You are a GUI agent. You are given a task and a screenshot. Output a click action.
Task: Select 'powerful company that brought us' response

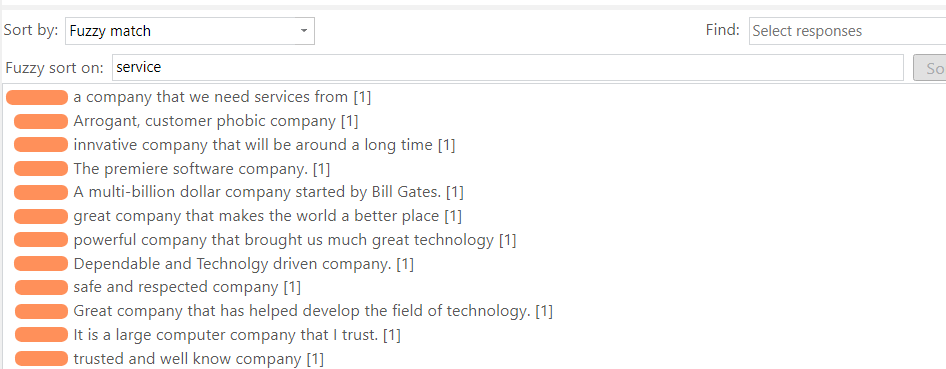tap(294, 240)
